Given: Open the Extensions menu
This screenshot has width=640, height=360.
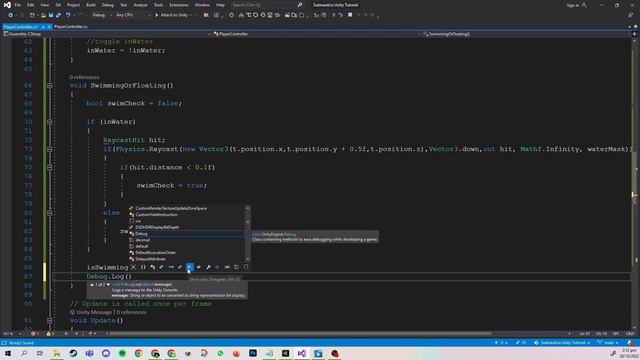Looking at the screenshot, I should pos(179,5).
